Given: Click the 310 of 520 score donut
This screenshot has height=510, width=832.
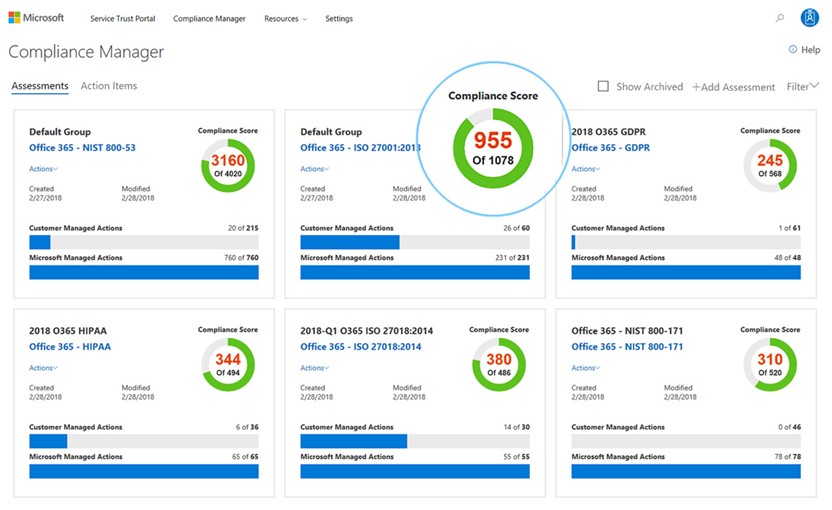Looking at the screenshot, I should point(770,365).
